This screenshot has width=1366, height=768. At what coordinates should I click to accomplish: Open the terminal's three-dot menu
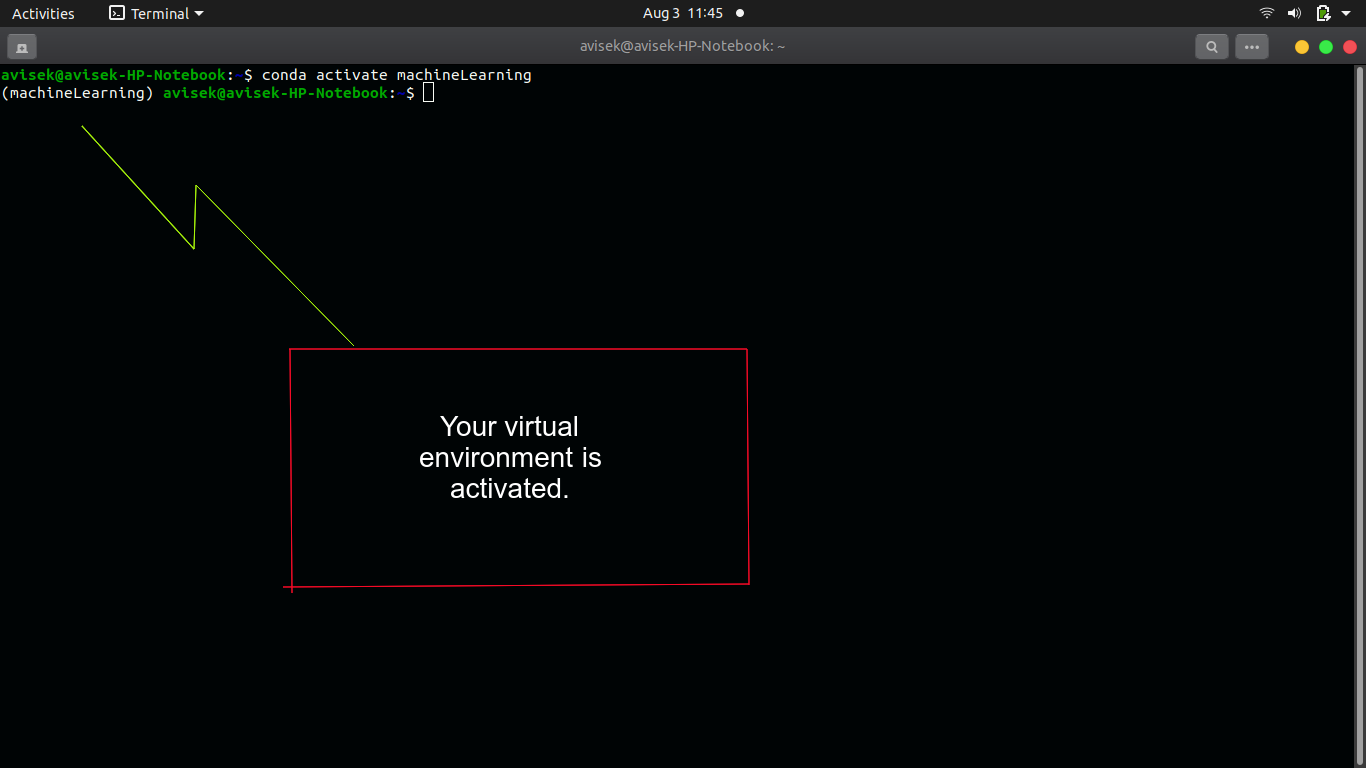1251,46
